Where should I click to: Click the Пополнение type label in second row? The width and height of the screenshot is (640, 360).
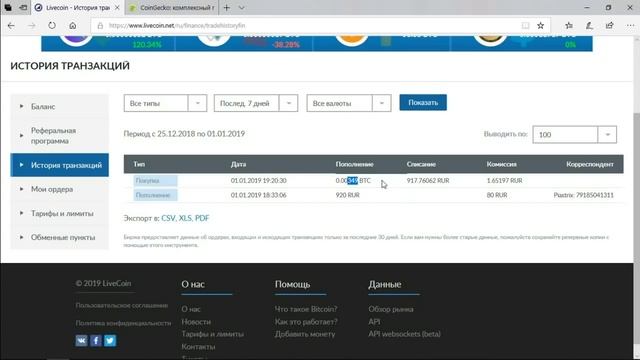(155, 195)
